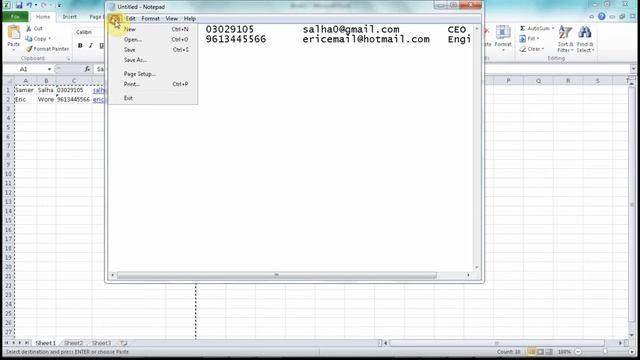This screenshot has height=360, width=640.
Task: Select cell A1 containing Samer
Action: (25, 90)
